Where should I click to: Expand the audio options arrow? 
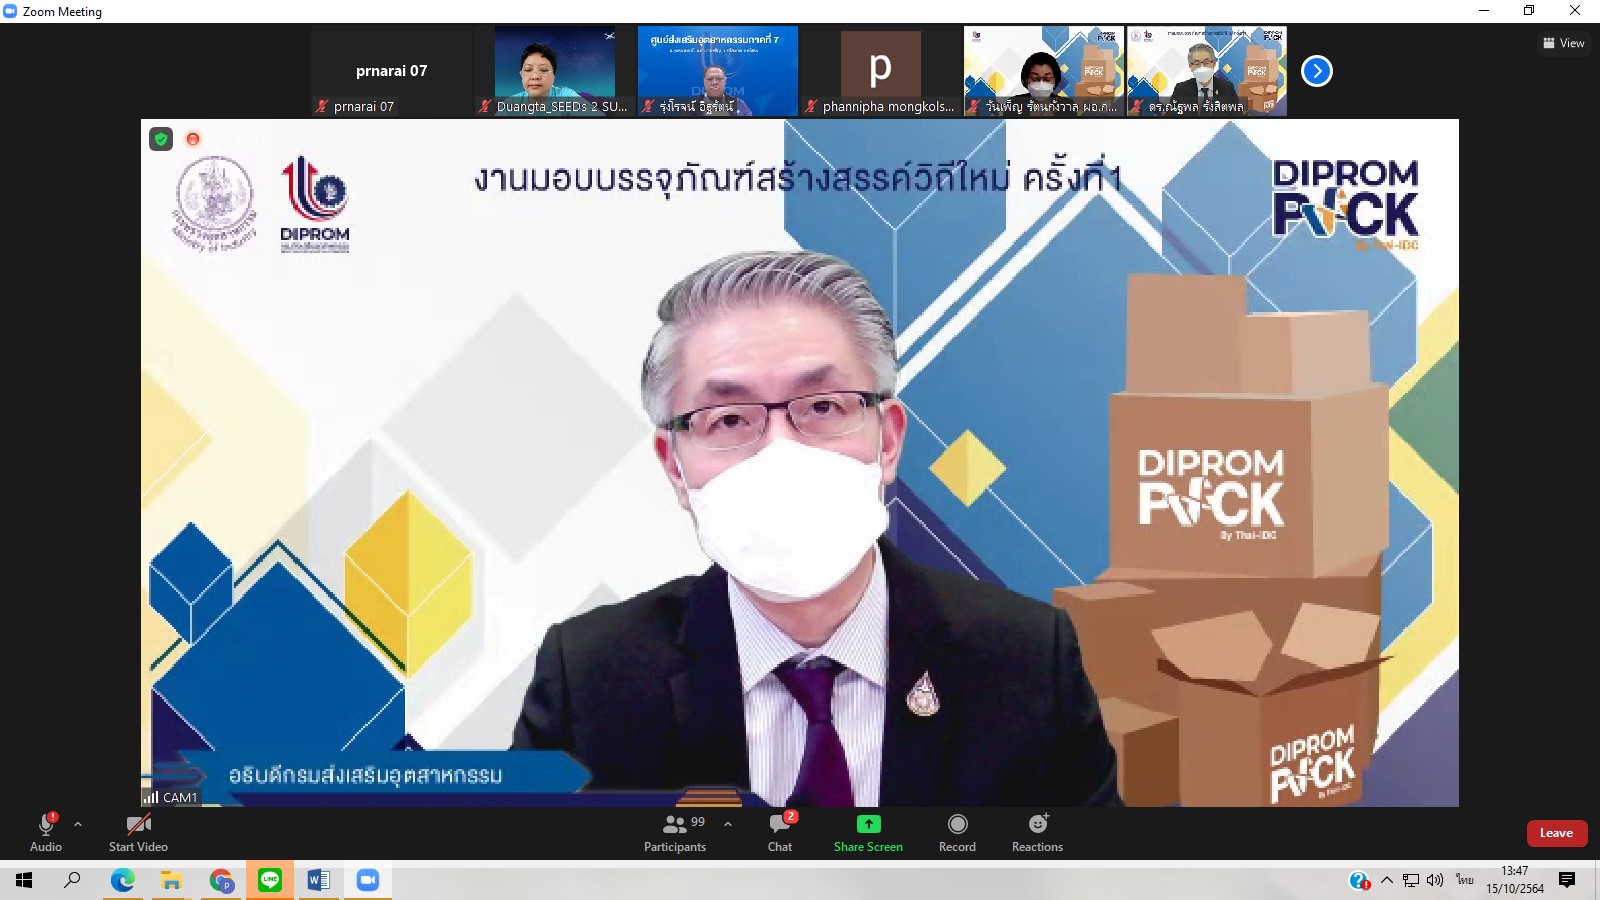[78, 825]
